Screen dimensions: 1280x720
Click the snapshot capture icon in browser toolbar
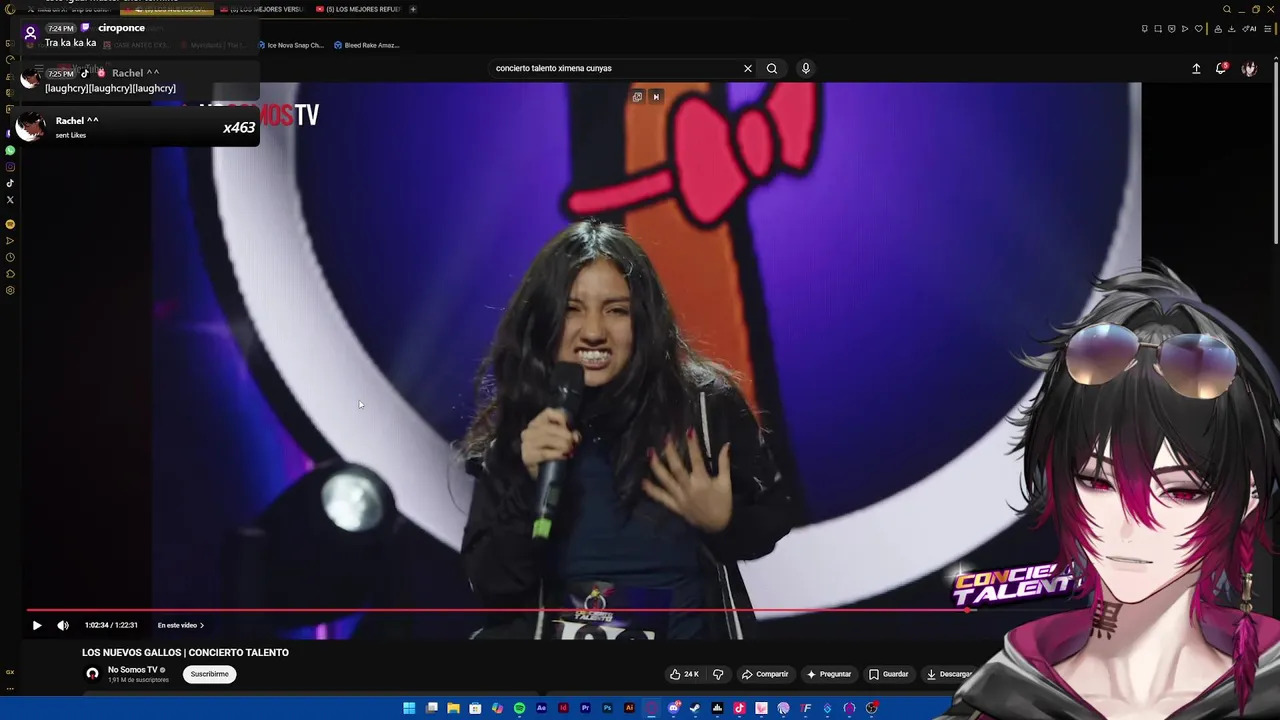point(1158,29)
